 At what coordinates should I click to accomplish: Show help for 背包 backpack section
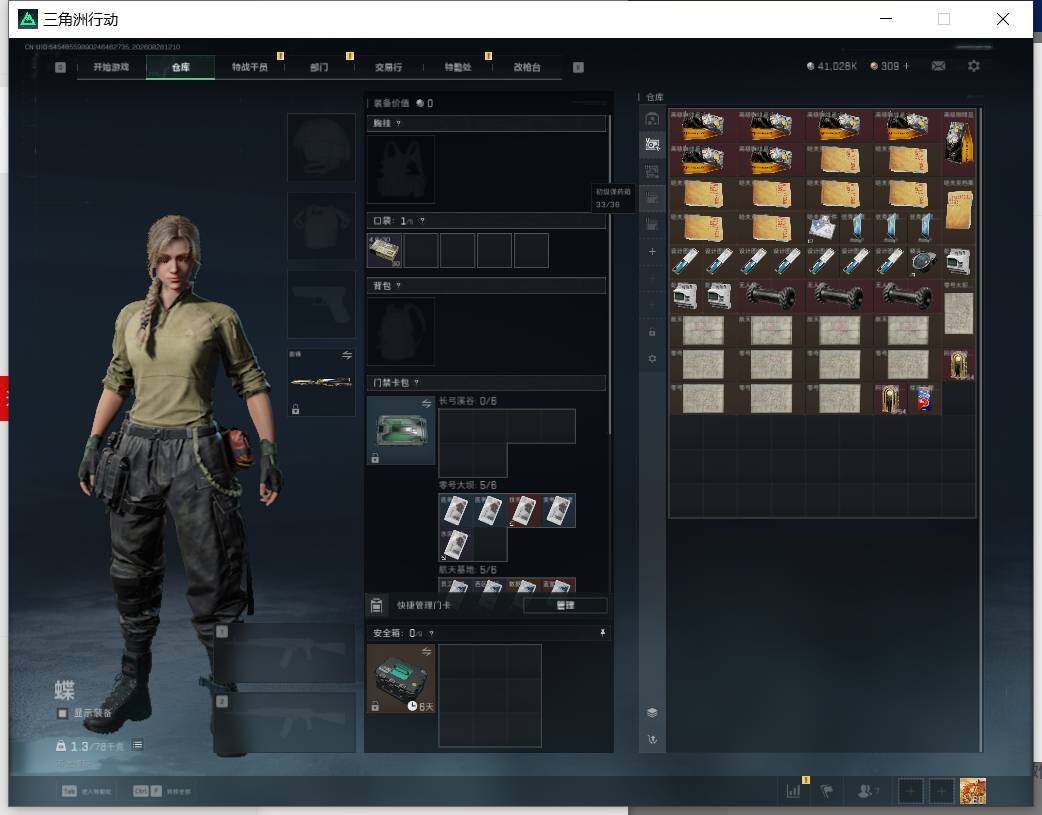point(398,286)
